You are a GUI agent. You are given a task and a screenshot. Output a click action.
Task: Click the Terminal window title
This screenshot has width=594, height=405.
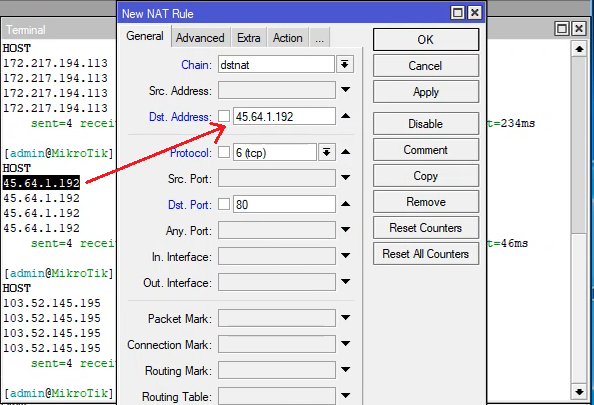[x=25, y=30]
